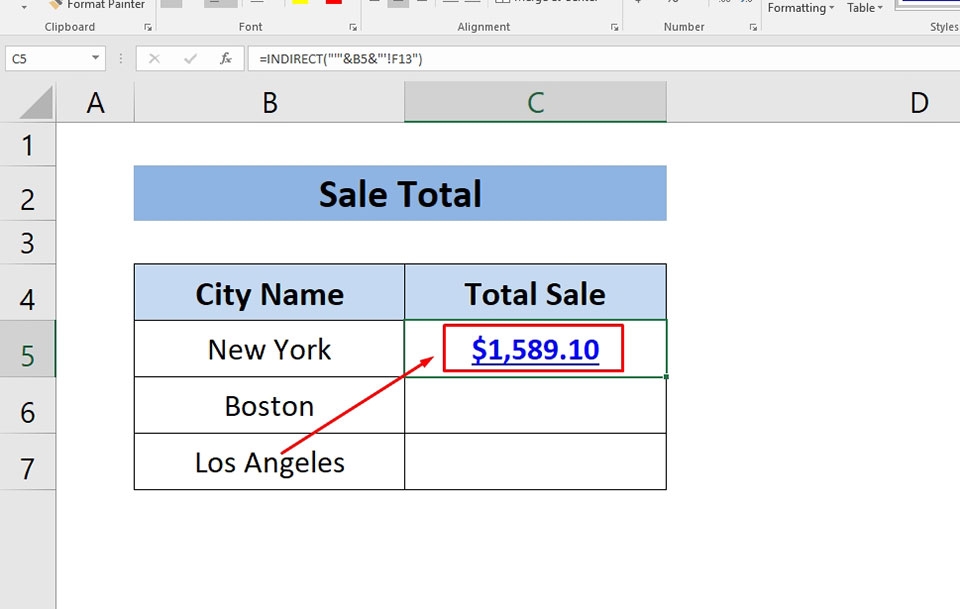Open the Format as Table dropdown
The image size is (960, 609).
tap(865, 8)
